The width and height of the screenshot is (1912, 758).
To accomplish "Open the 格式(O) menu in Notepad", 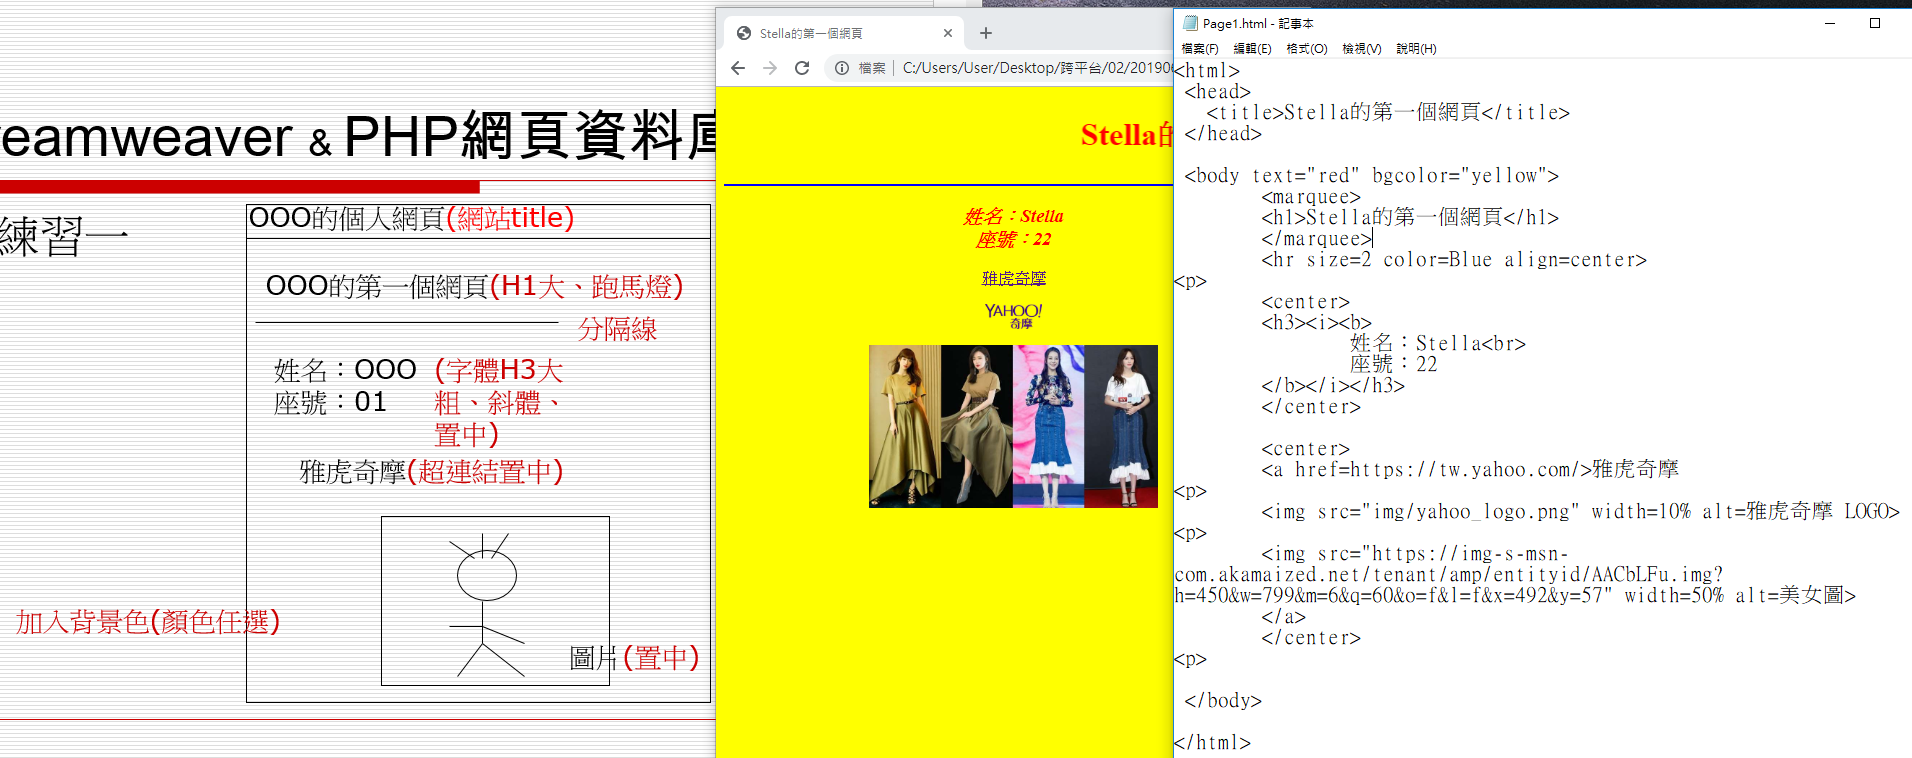I will 1306,48.
